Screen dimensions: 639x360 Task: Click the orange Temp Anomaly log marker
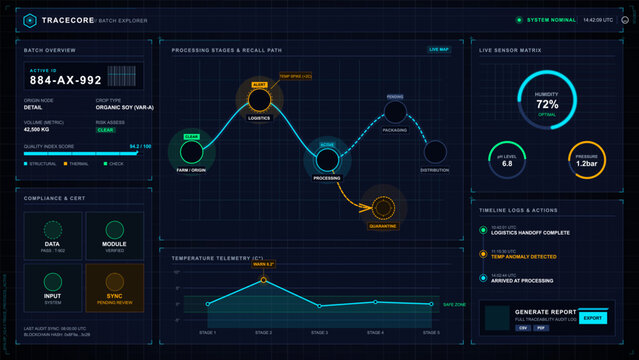[483, 254]
